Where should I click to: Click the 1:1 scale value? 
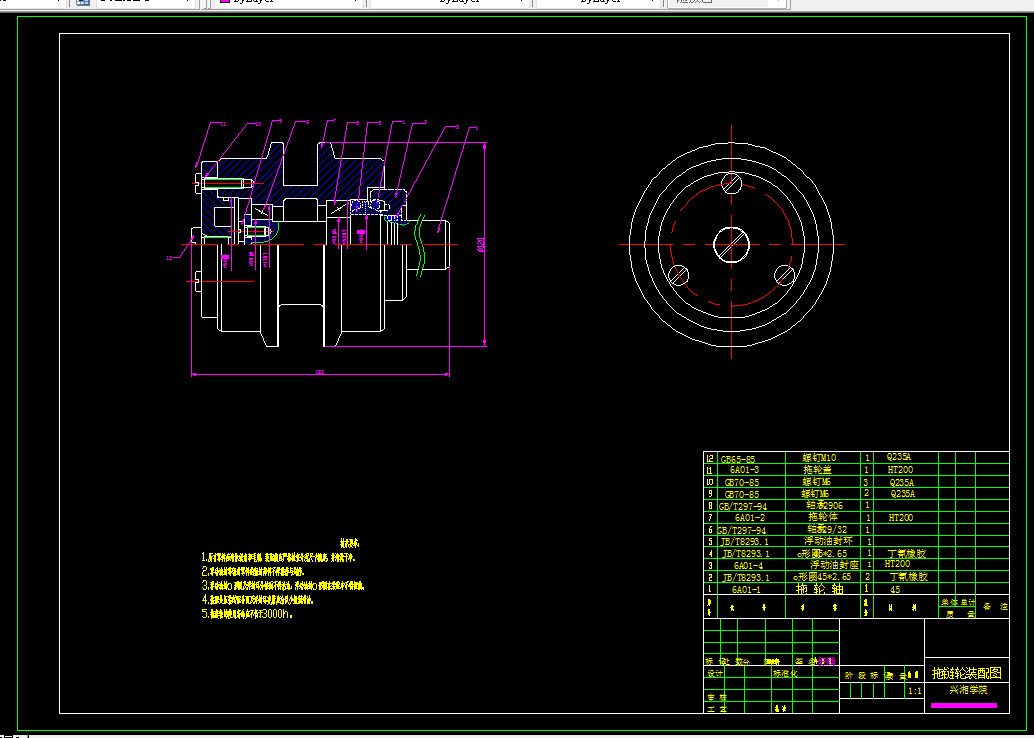pos(915,691)
